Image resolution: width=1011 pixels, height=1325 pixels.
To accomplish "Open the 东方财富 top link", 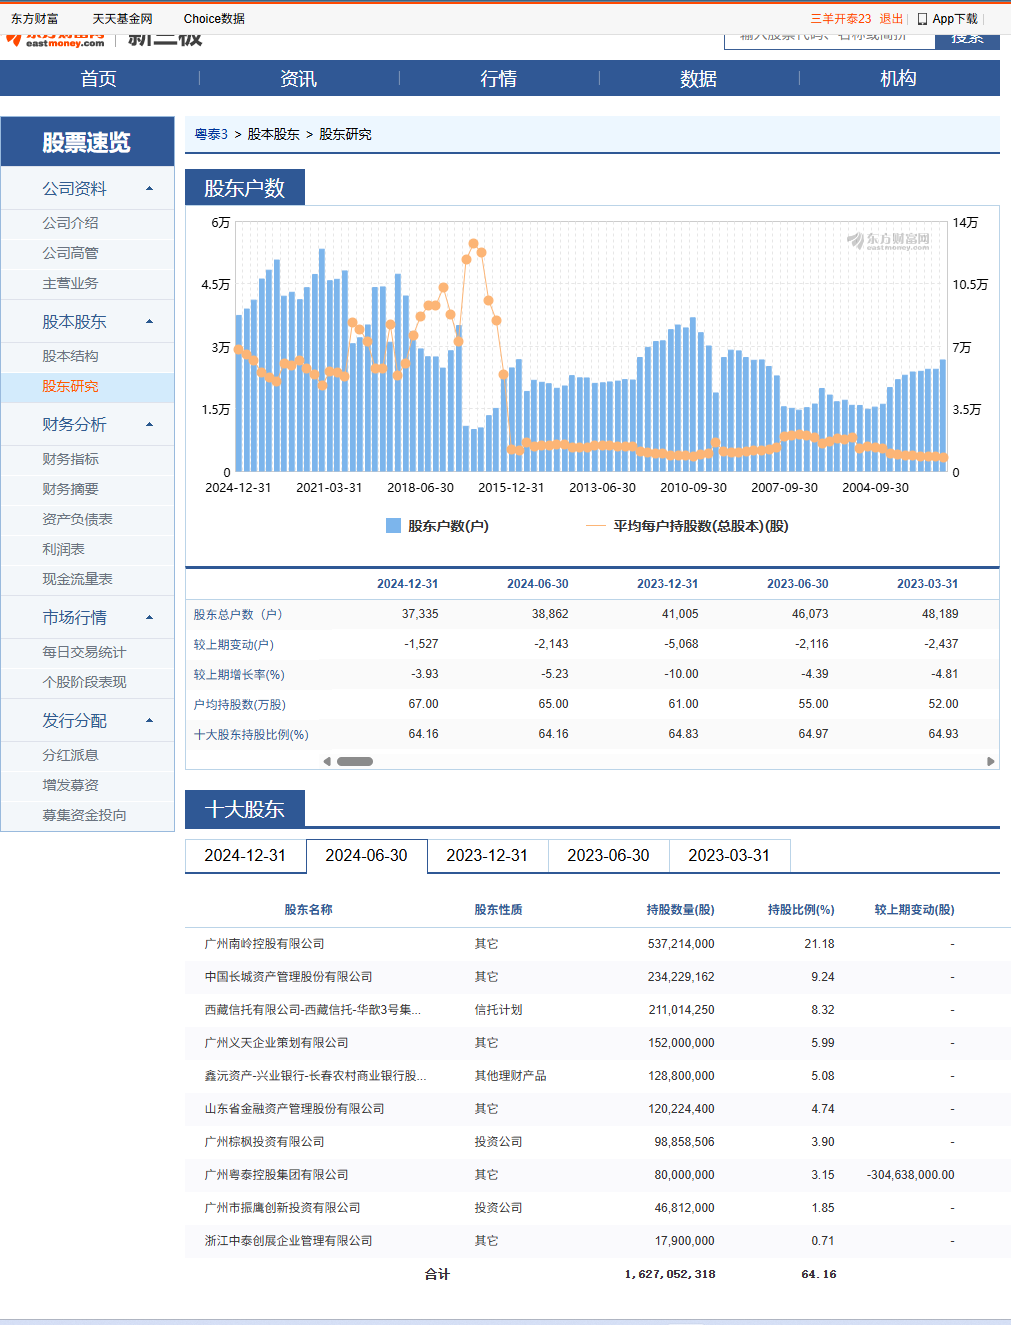I will pos(35,19).
